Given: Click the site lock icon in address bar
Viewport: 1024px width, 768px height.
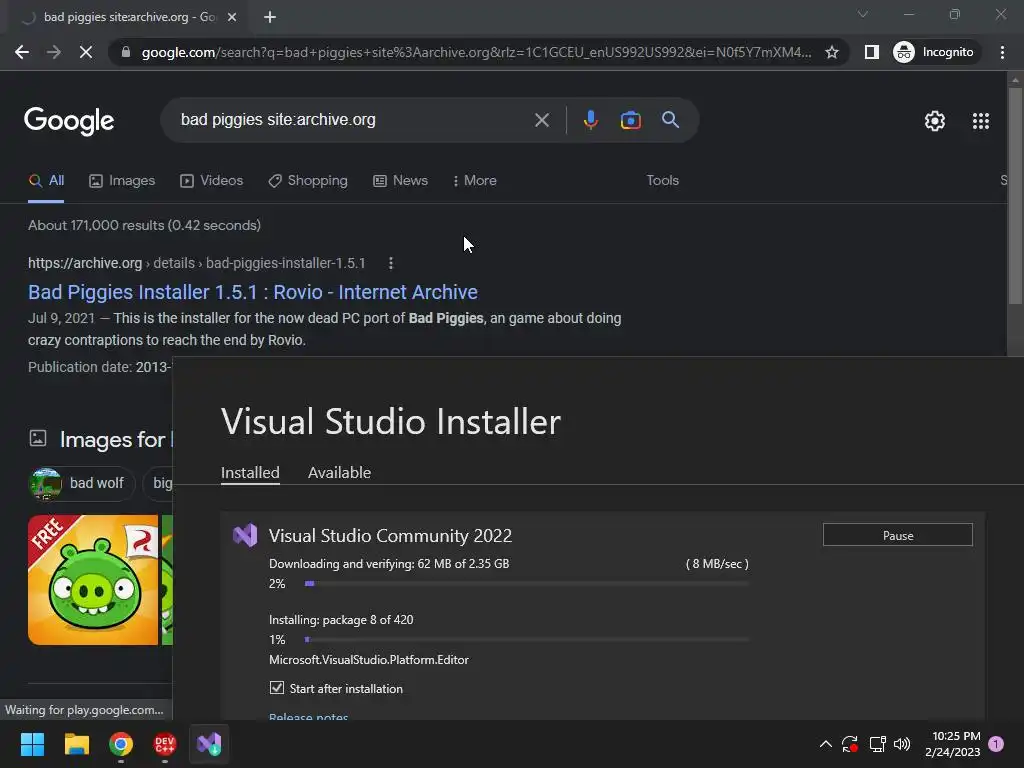Looking at the screenshot, I should tap(126, 52).
